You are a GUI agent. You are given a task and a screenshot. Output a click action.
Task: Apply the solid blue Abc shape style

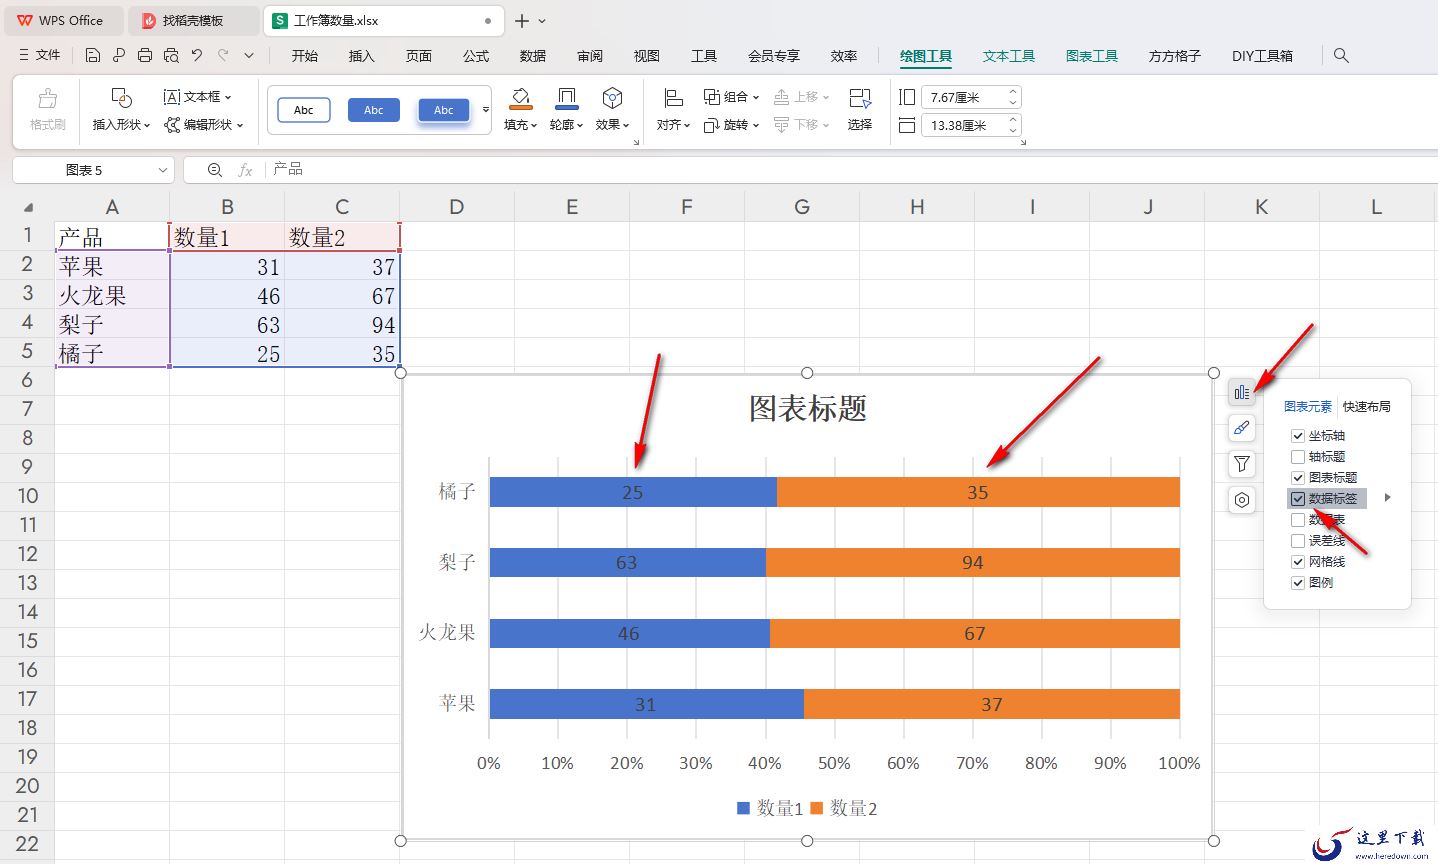click(x=374, y=110)
